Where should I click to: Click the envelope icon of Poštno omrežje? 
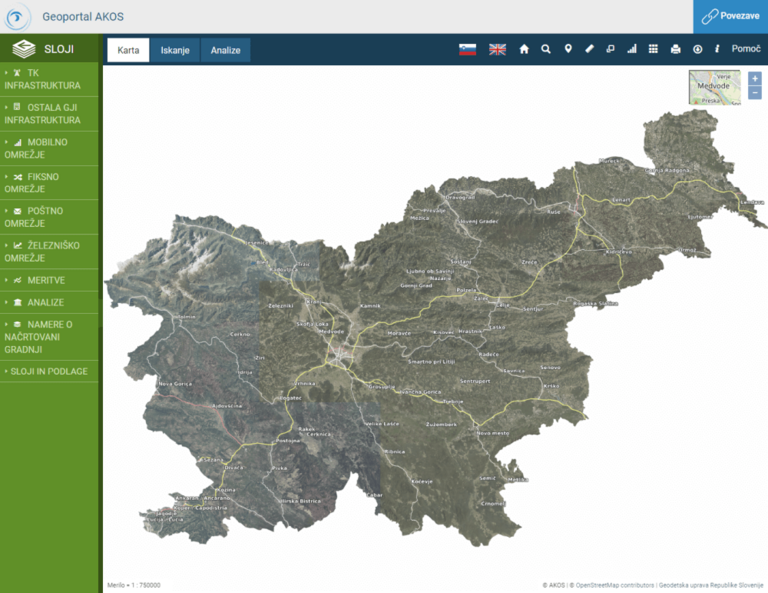(x=18, y=212)
